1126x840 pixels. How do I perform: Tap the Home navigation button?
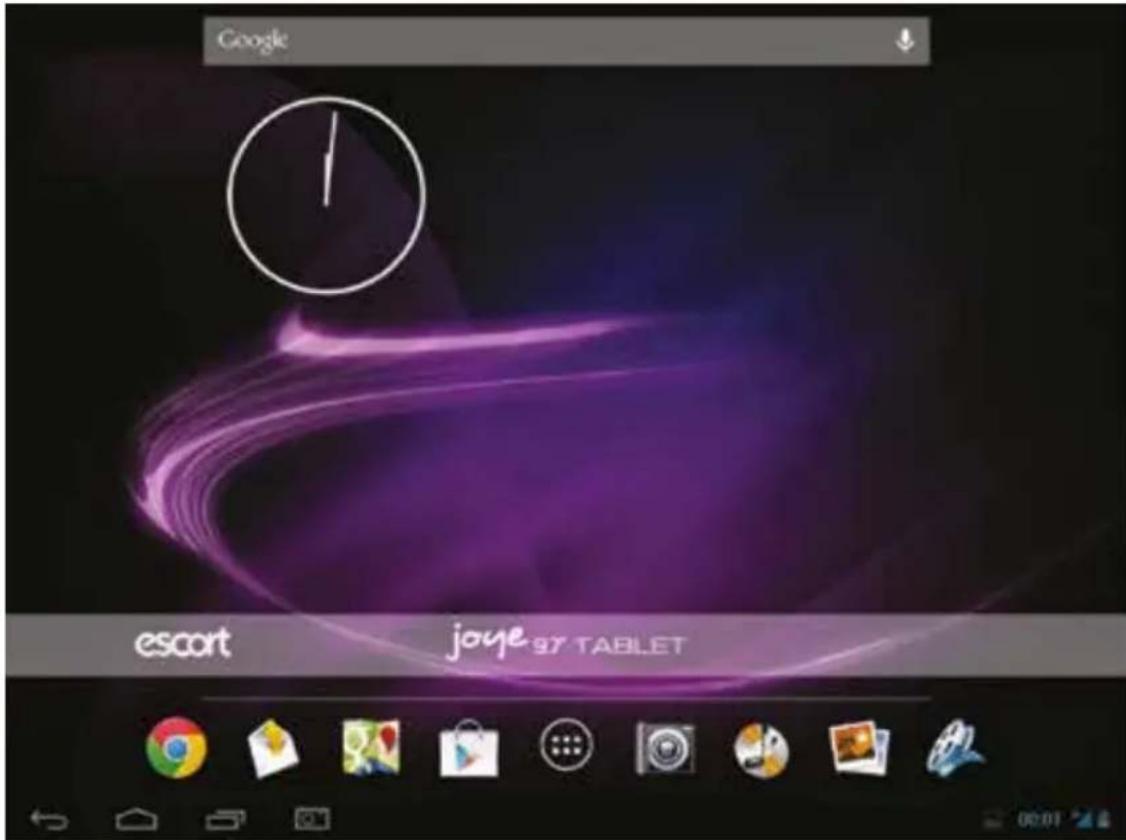pos(136,818)
